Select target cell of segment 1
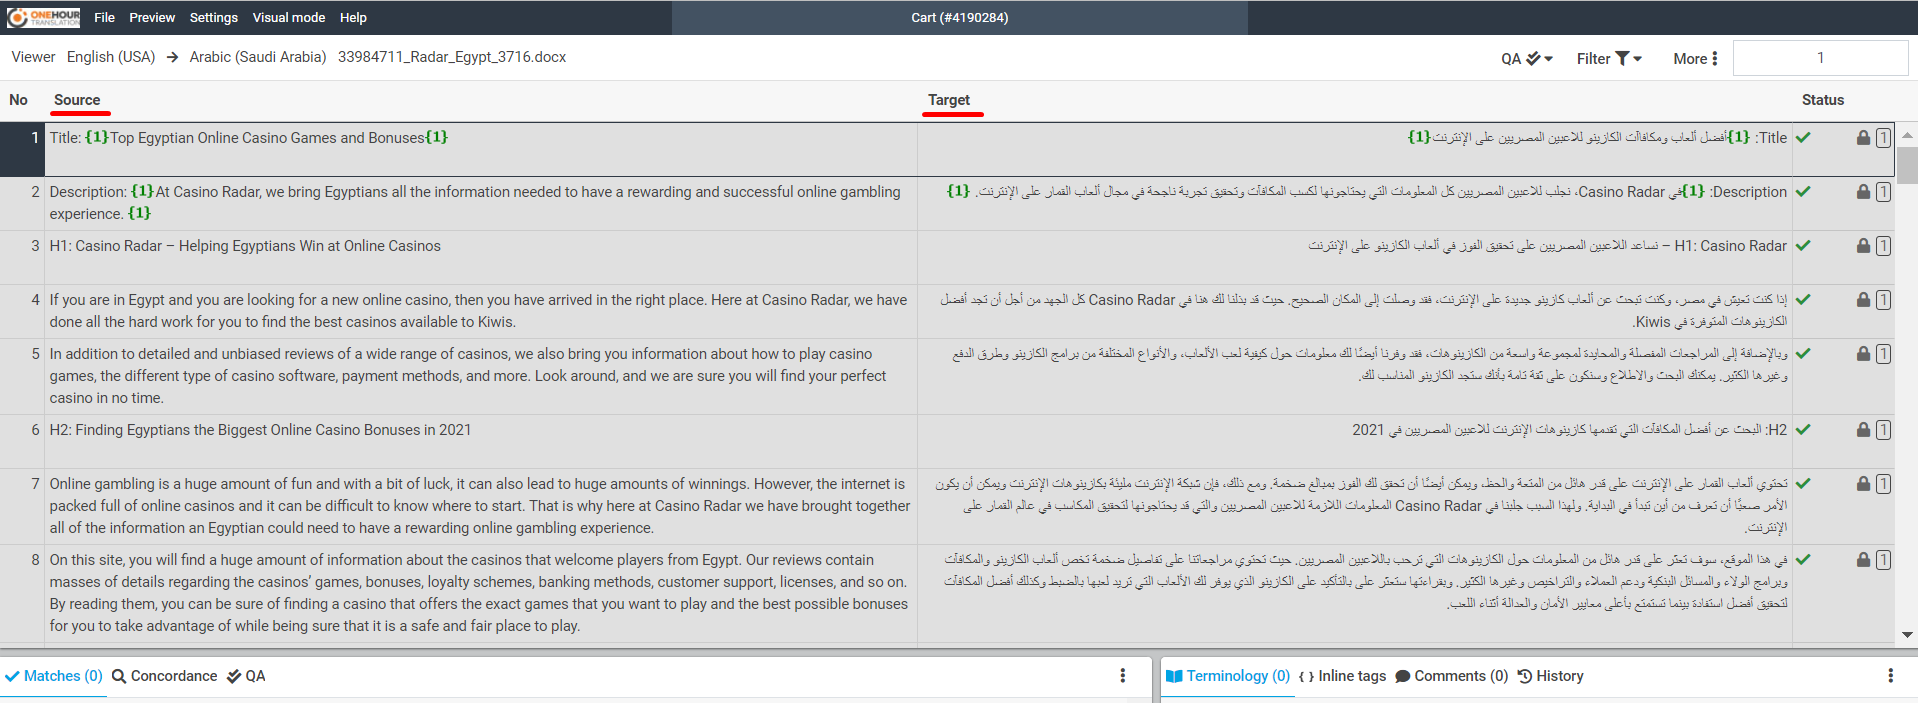The image size is (1918, 703). pos(1355,150)
